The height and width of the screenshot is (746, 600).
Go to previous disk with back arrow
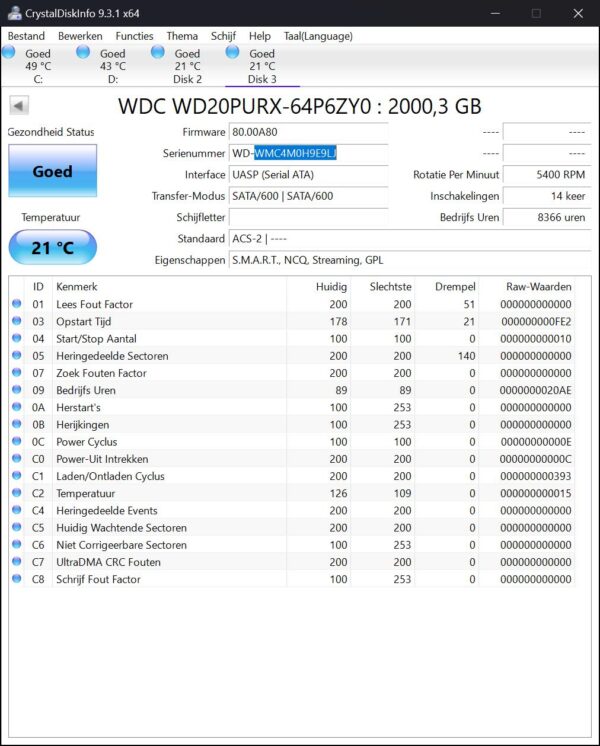click(19, 105)
